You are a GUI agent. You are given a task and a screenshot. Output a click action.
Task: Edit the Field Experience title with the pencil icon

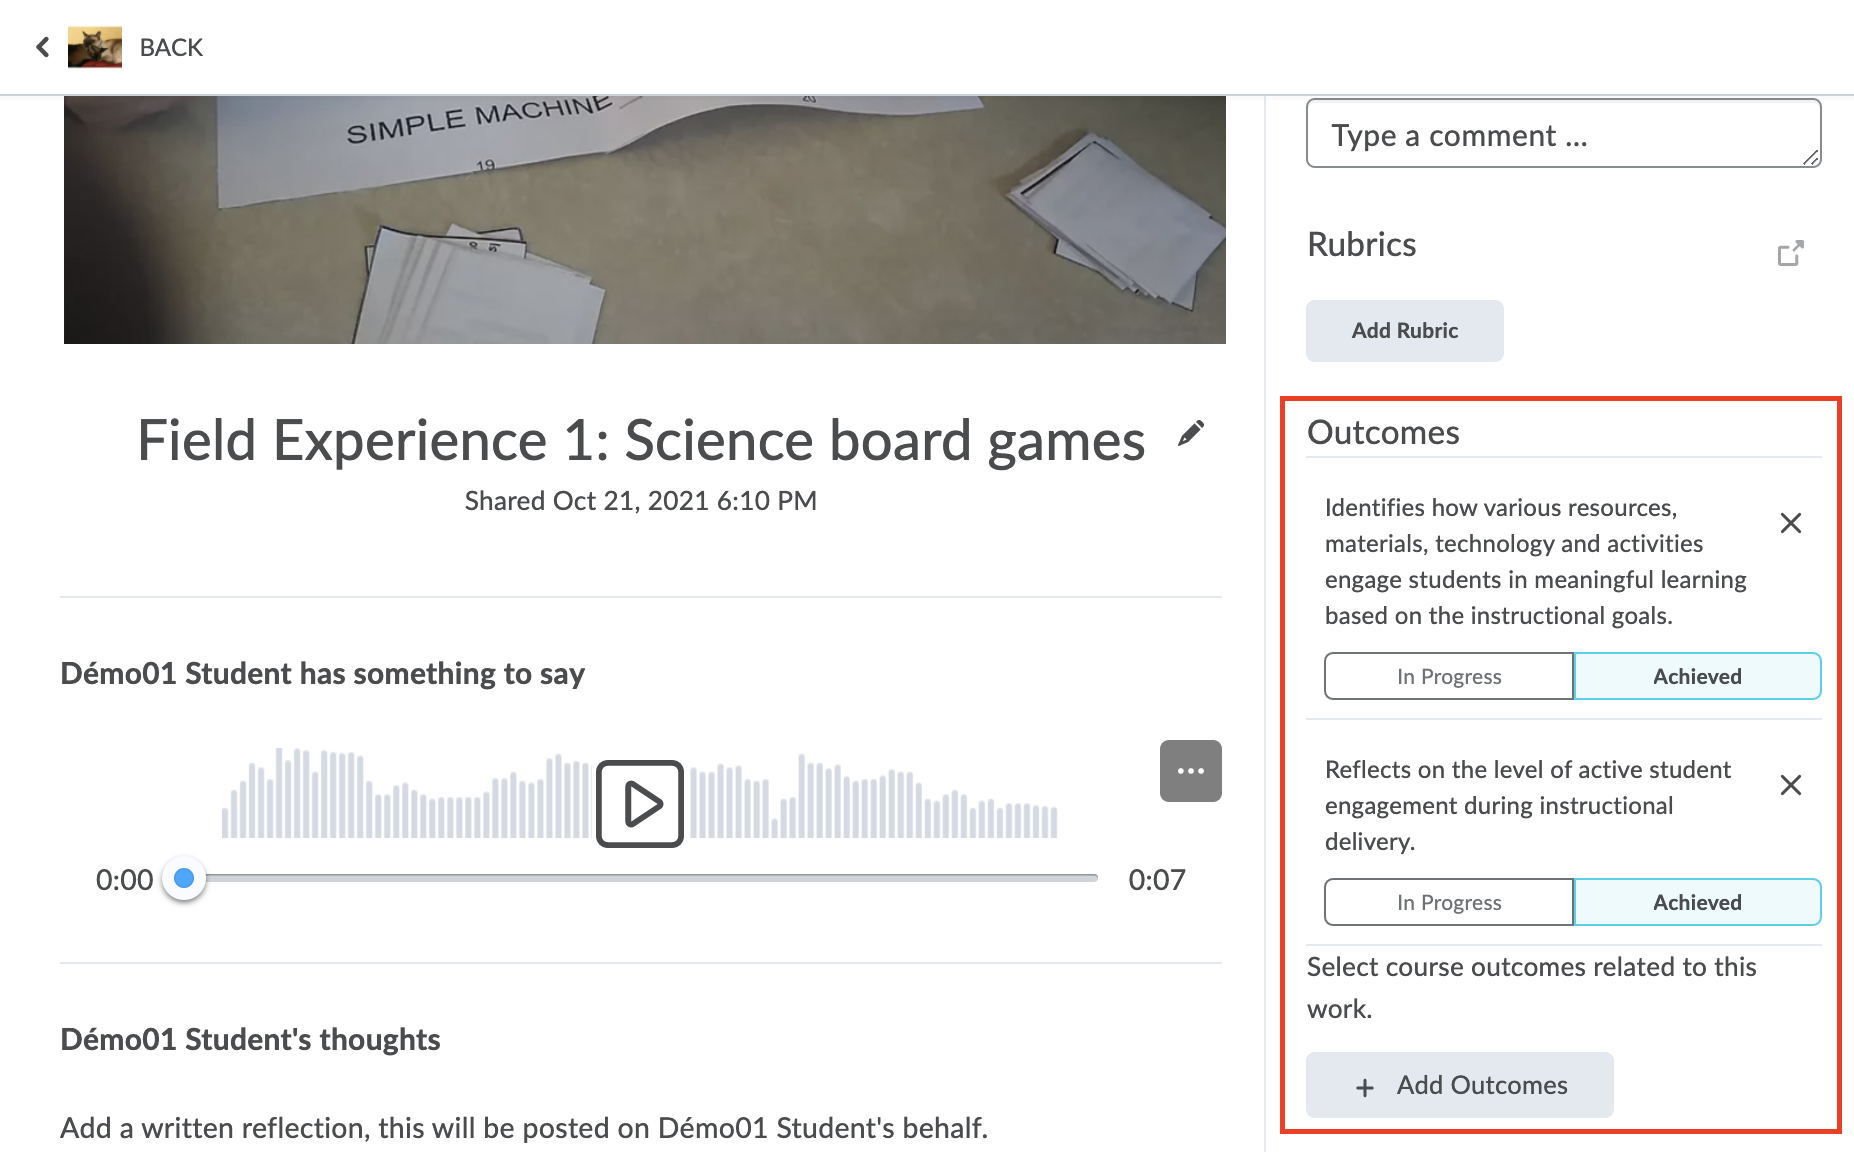(x=1190, y=433)
